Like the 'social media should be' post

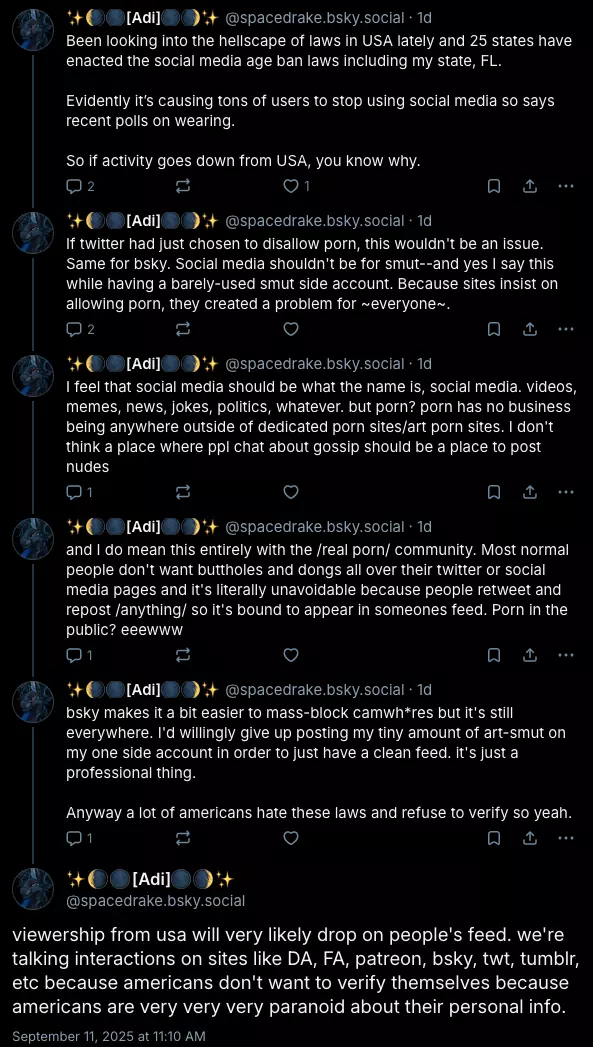(x=290, y=492)
